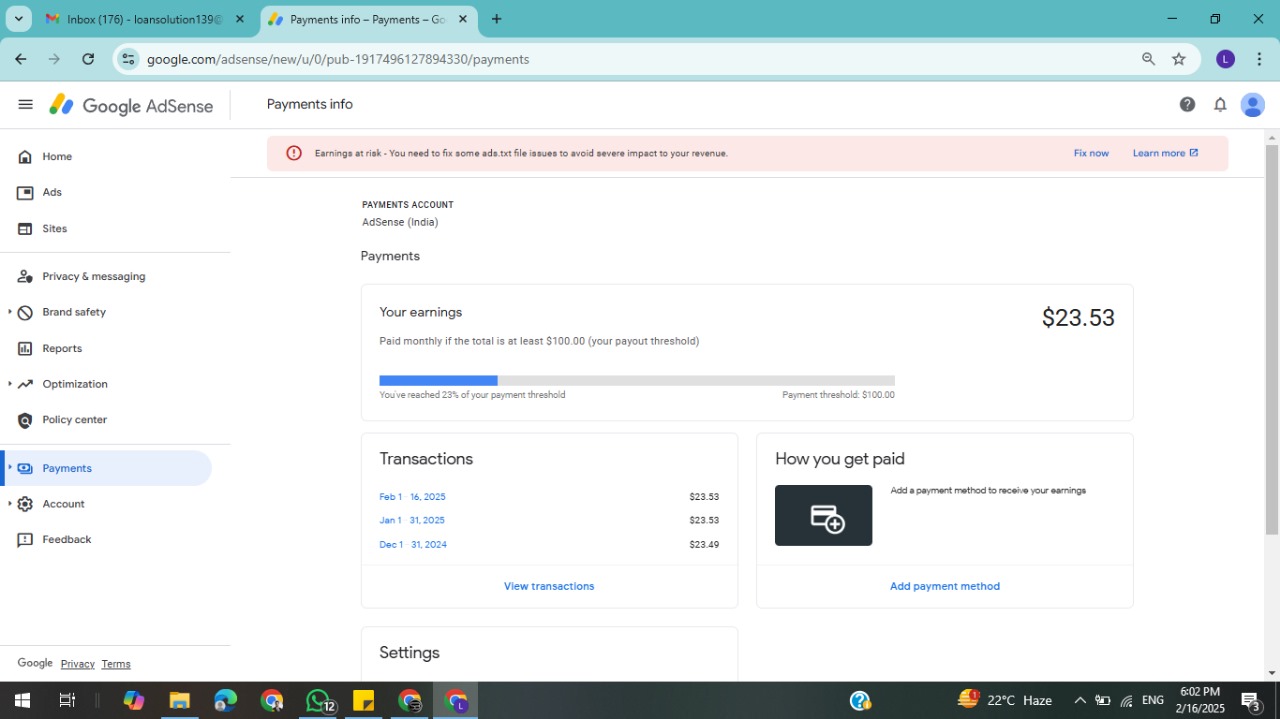This screenshot has width=1280, height=719.
Task: Click the payment method card graphic
Action: pos(823,515)
